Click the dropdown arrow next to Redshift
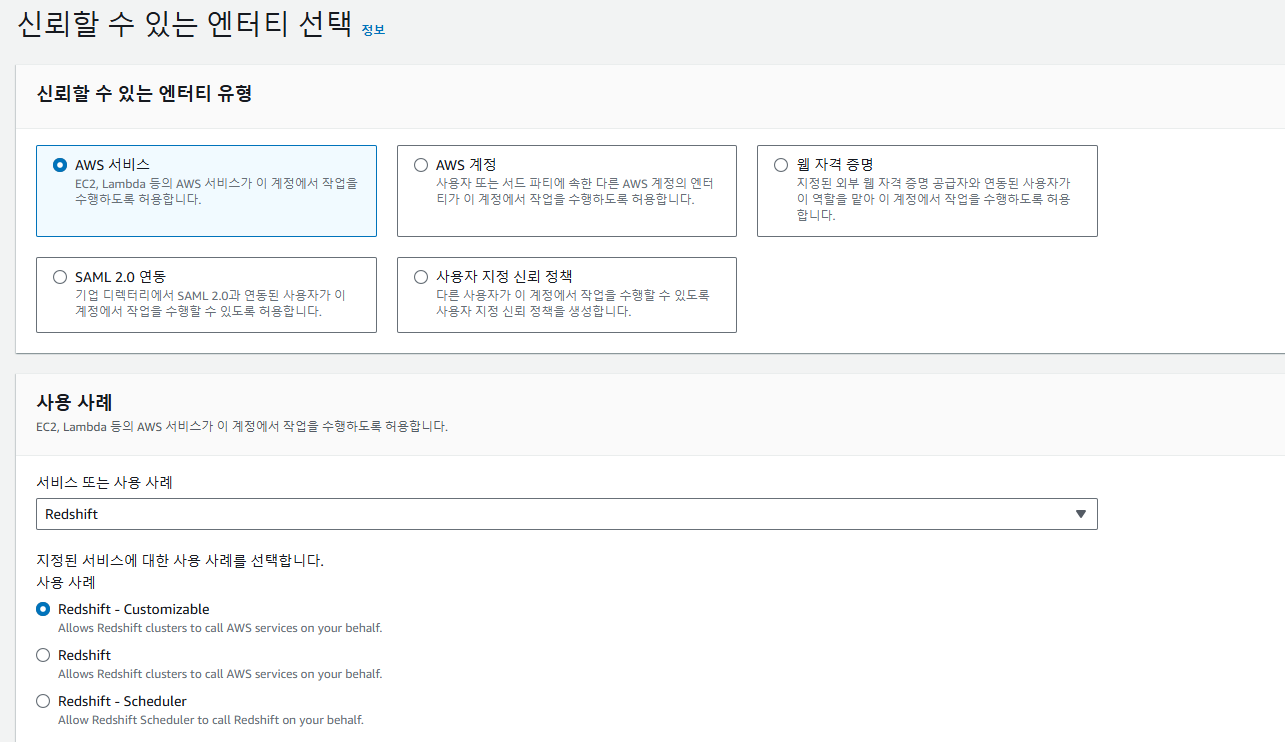This screenshot has height=742, width=1285. 1080,514
